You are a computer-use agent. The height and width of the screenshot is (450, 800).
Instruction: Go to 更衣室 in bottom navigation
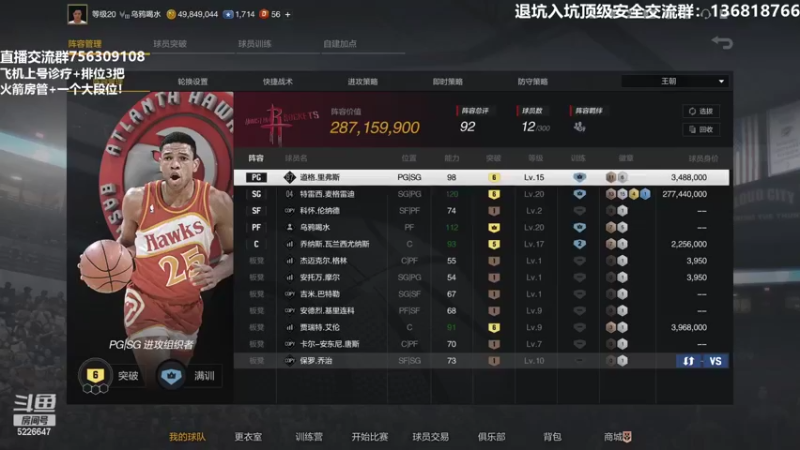coord(248,437)
